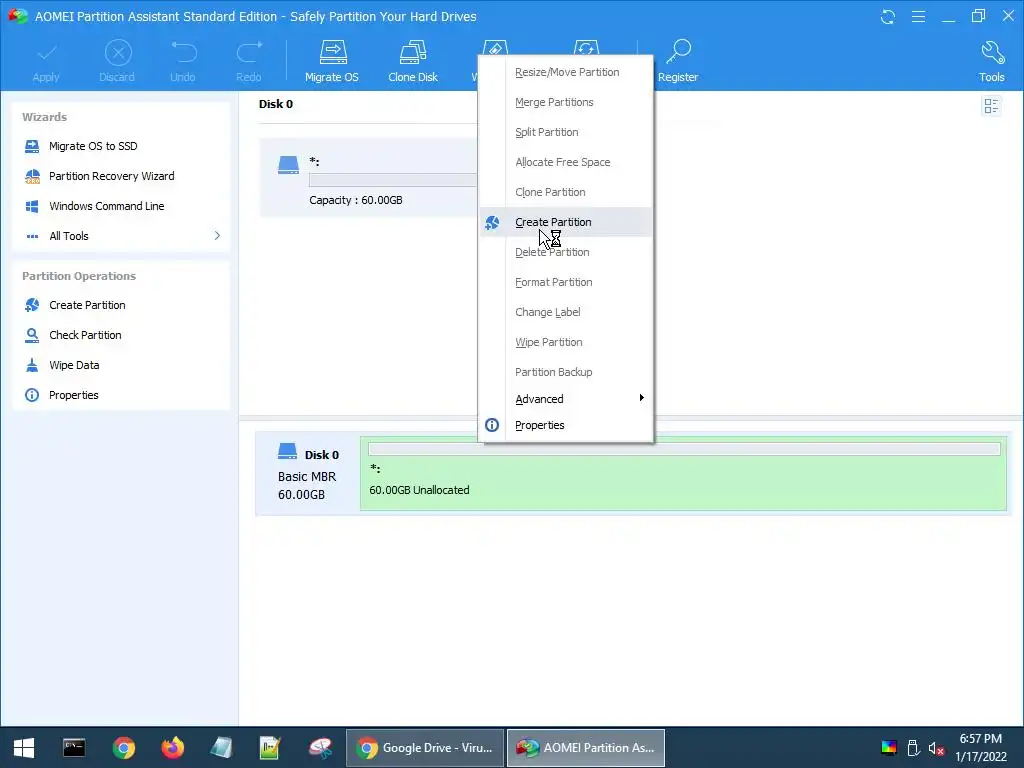This screenshot has width=1024, height=768.
Task: Open Migrate OS from the toolbar
Action: coord(332,62)
